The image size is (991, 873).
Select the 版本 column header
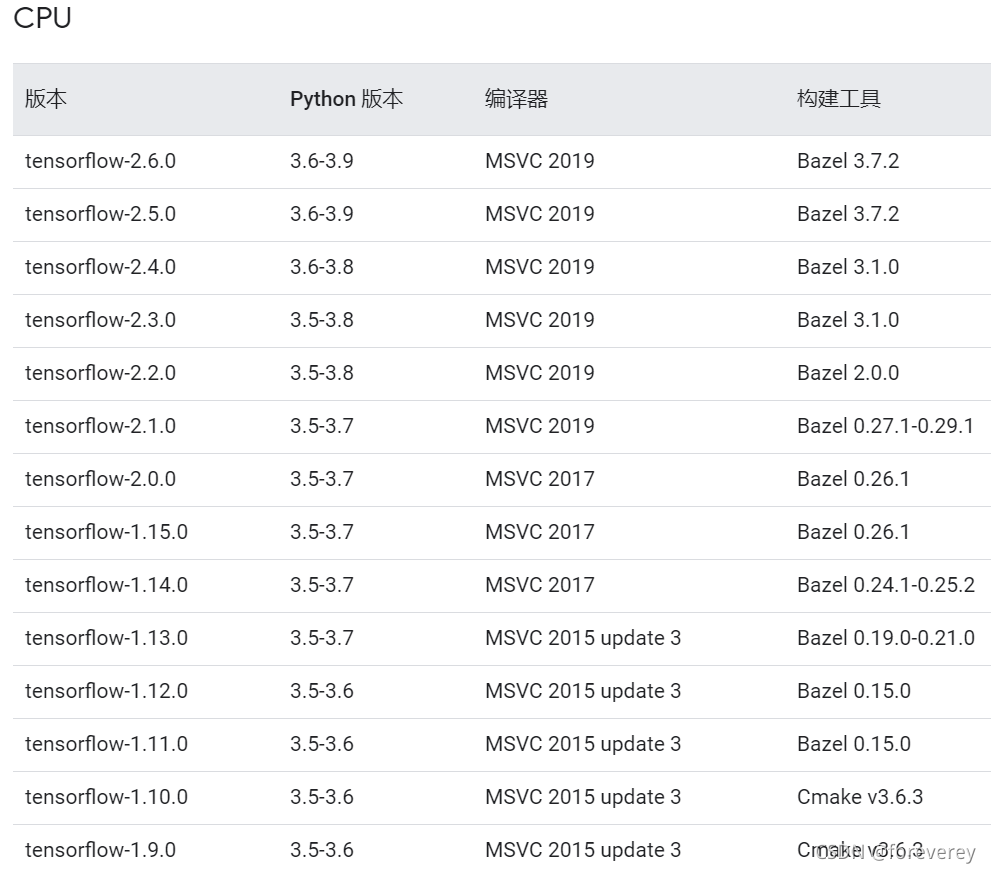46,99
